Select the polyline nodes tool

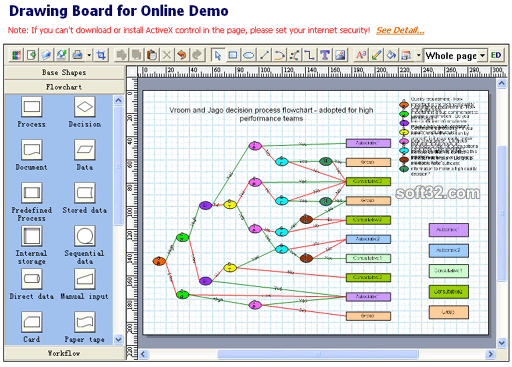point(294,55)
